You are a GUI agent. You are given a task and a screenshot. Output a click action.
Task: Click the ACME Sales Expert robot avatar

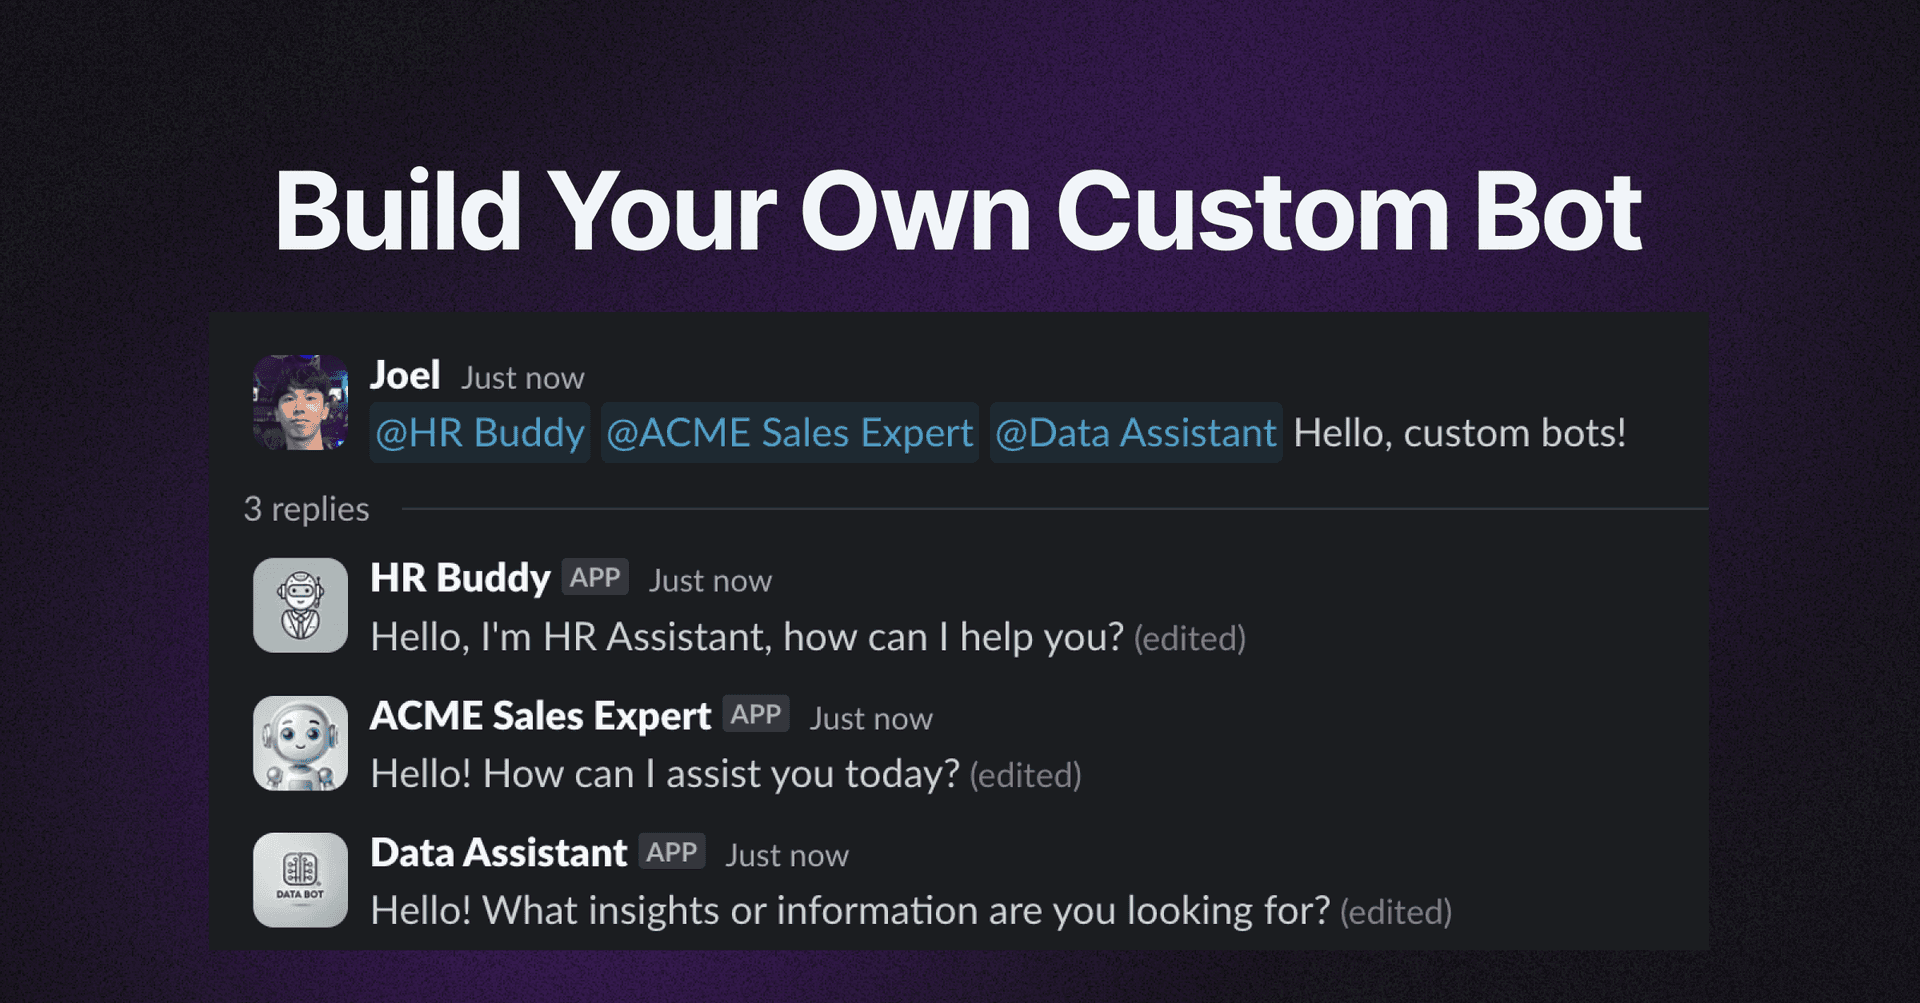299,742
